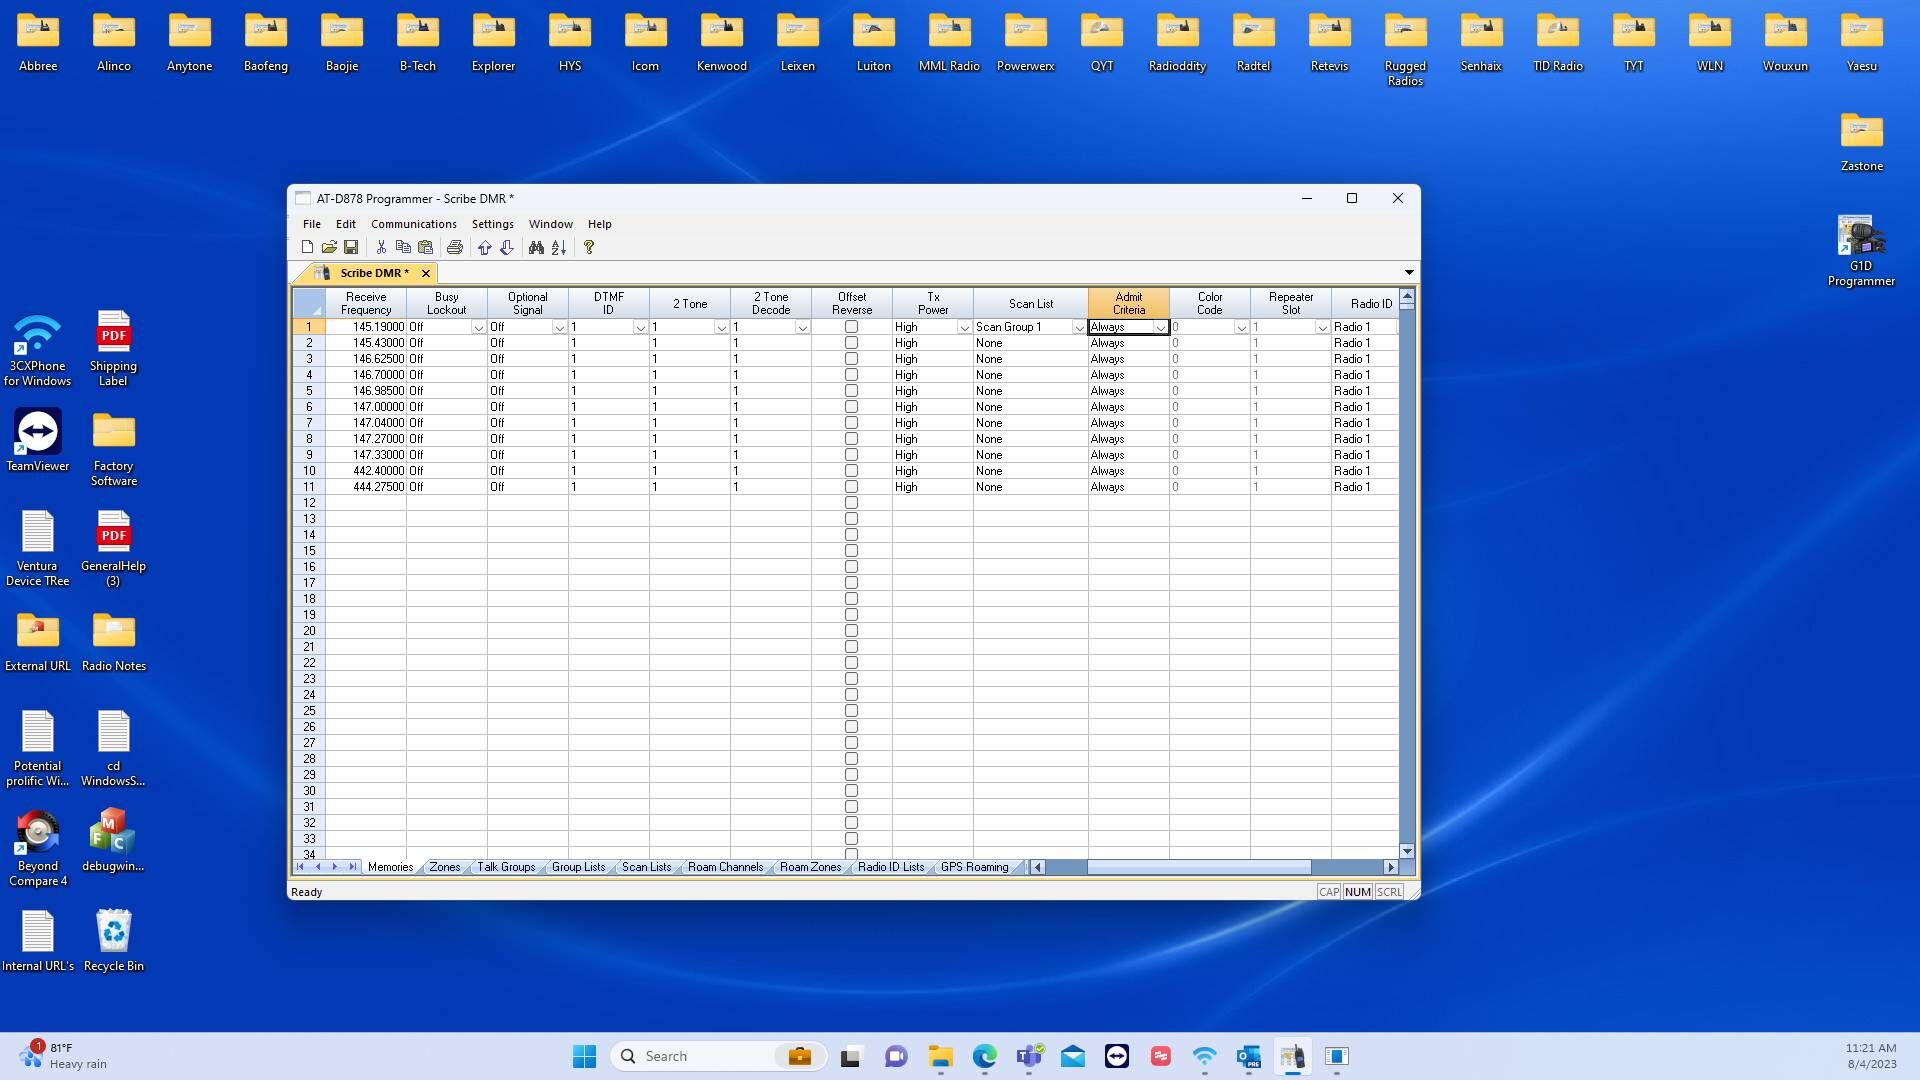Click the Find binoculars icon
Image resolution: width=1920 pixels, height=1080 pixels.
(537, 247)
